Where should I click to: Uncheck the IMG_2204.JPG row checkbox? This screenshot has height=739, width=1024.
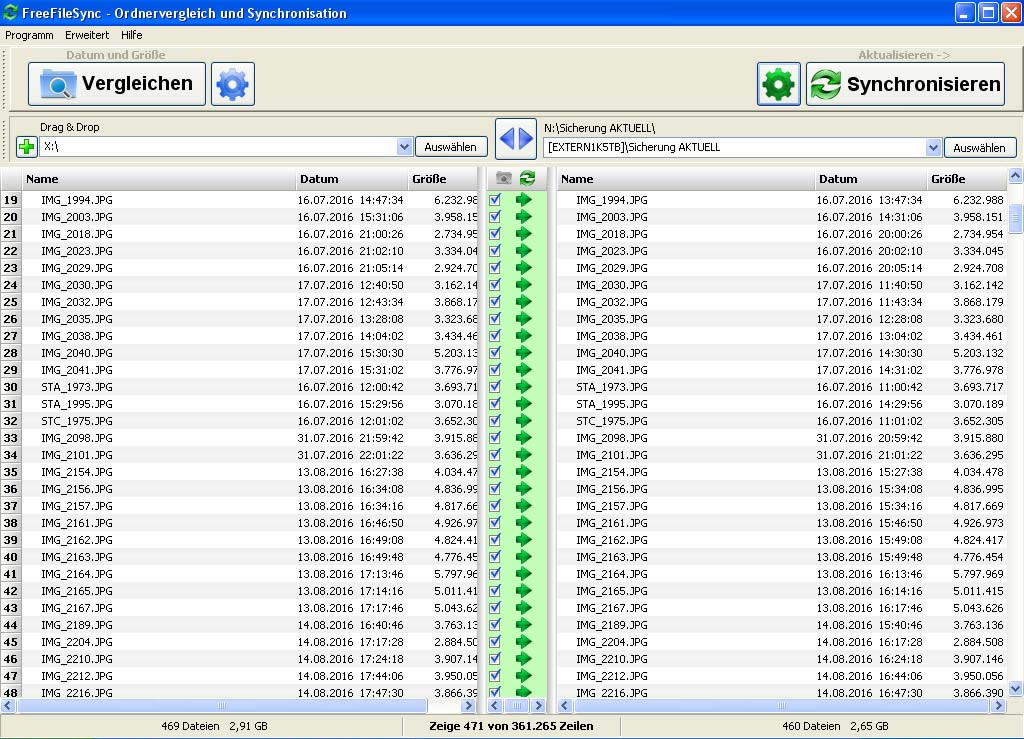click(x=495, y=641)
